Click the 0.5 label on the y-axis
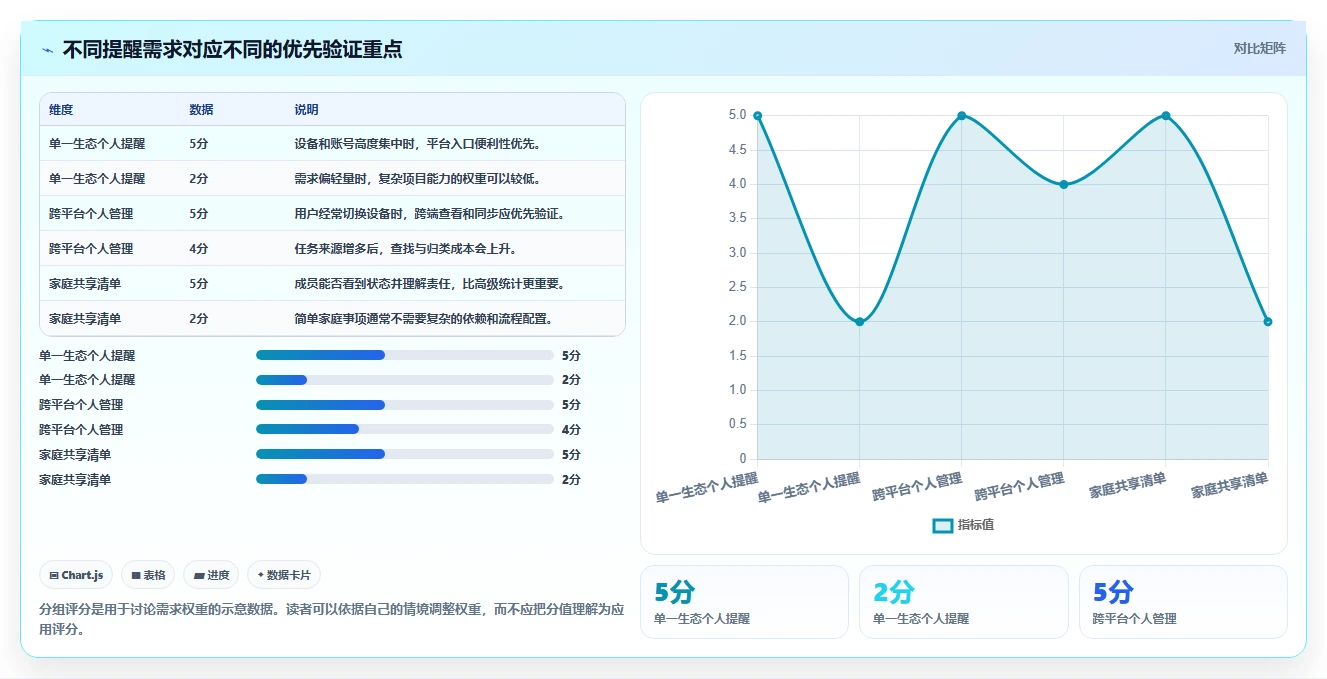The height and width of the screenshot is (679, 1327). pos(738,425)
